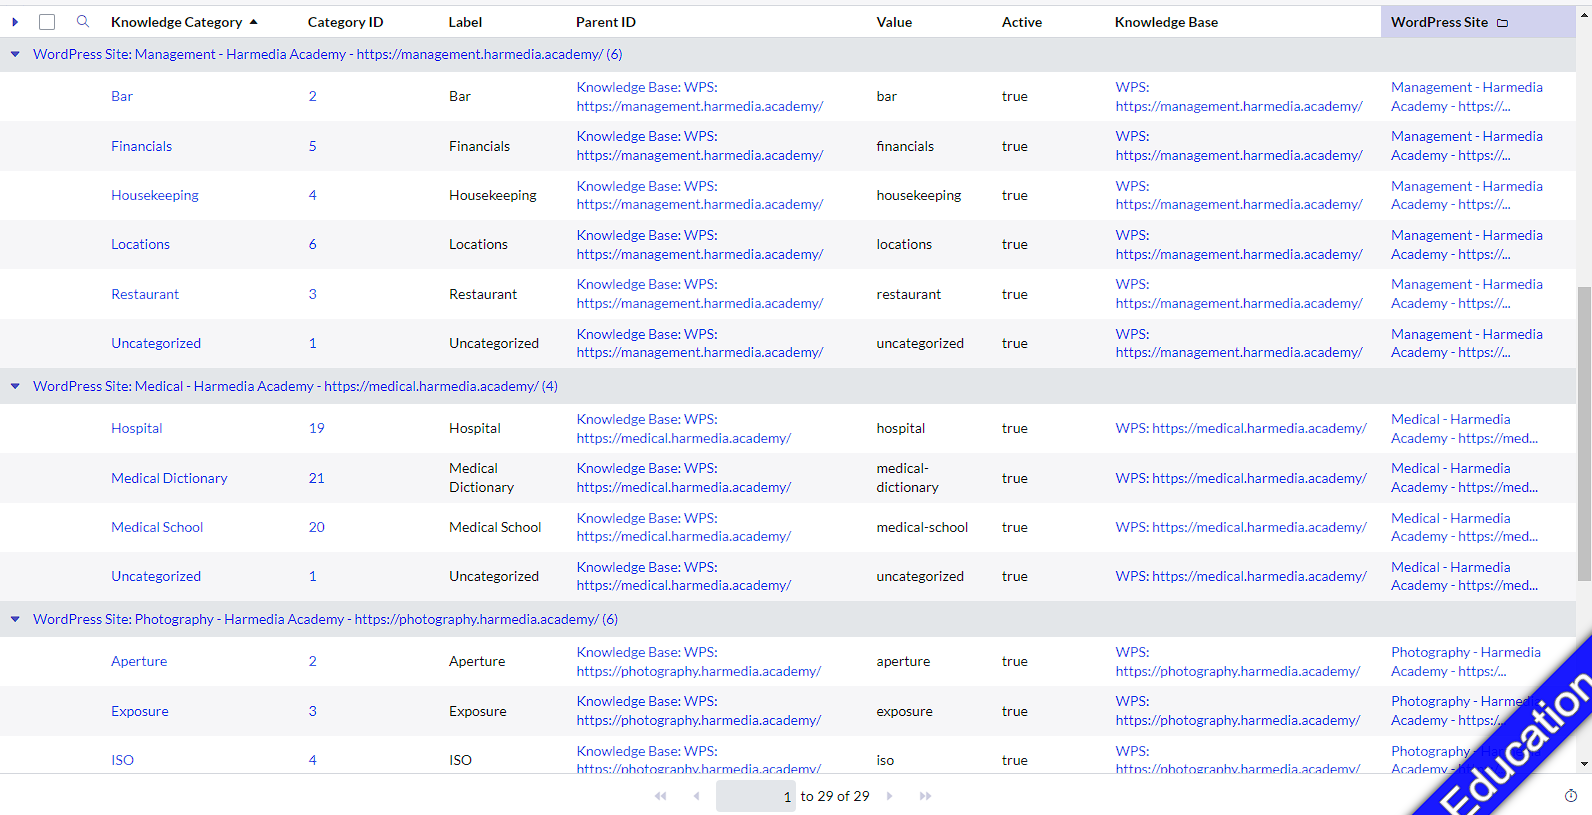Click the page number input field

click(755, 796)
